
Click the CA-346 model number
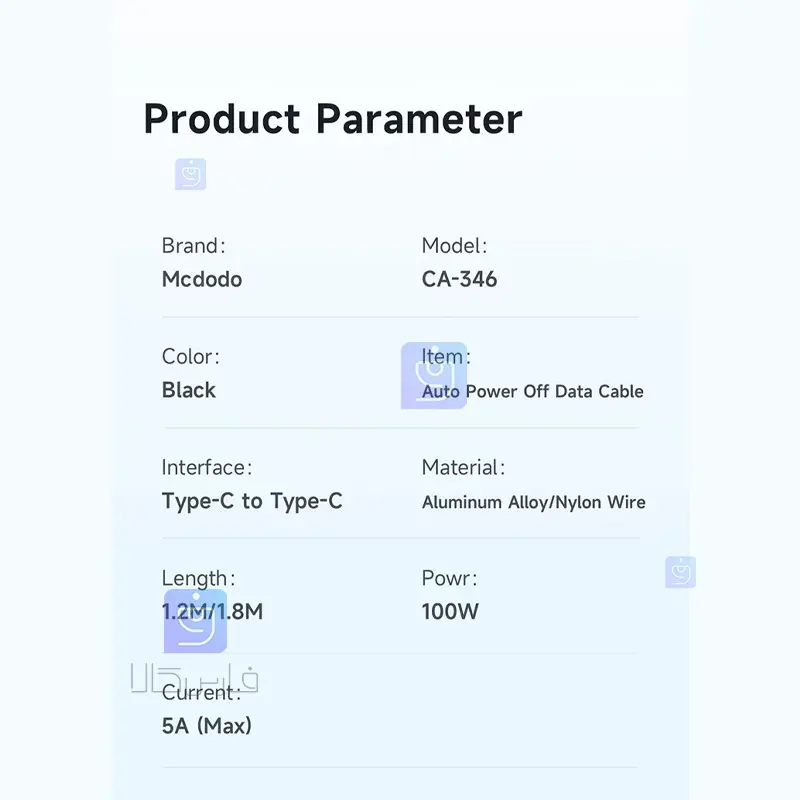coord(459,279)
